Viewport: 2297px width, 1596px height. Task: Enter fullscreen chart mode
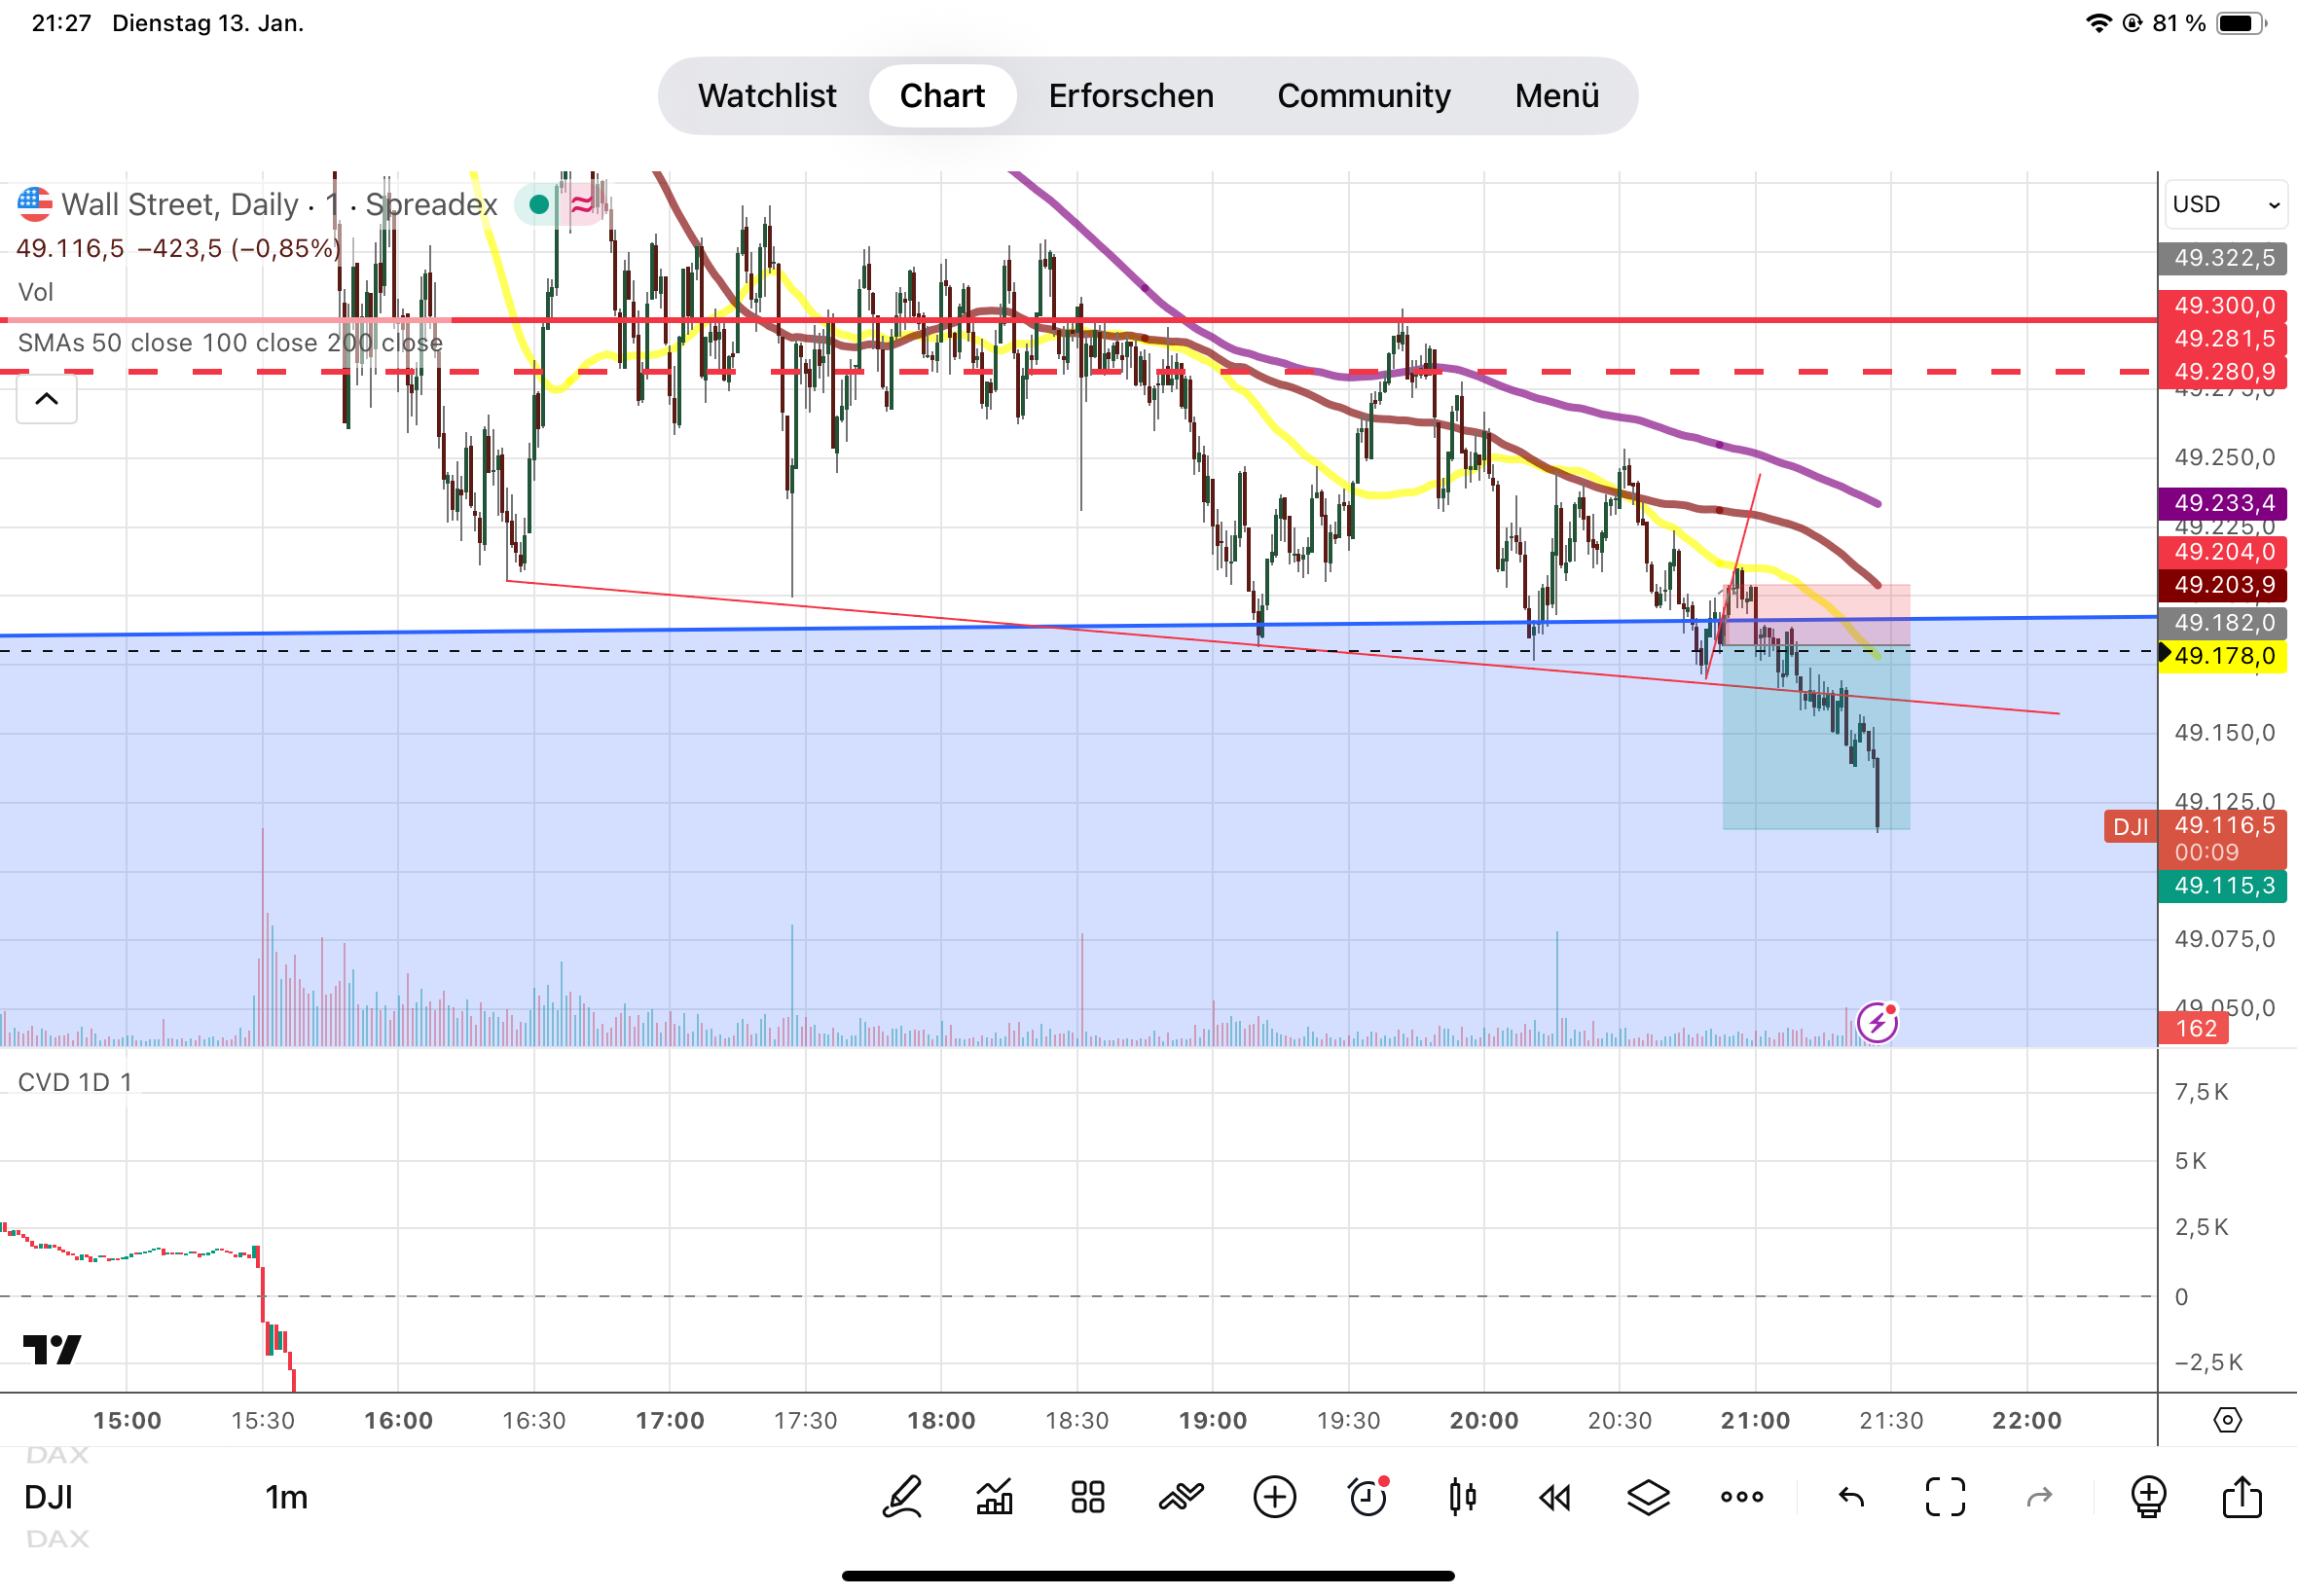1944,1497
